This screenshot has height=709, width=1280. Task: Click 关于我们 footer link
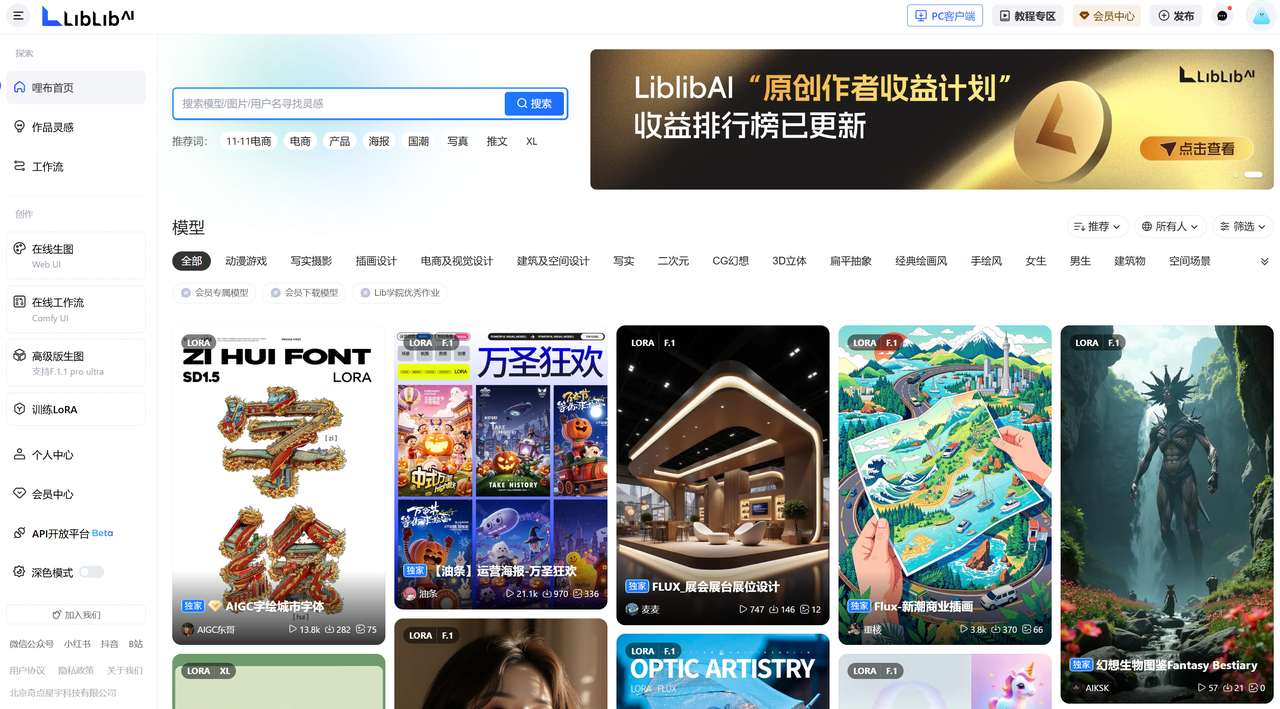coord(125,670)
